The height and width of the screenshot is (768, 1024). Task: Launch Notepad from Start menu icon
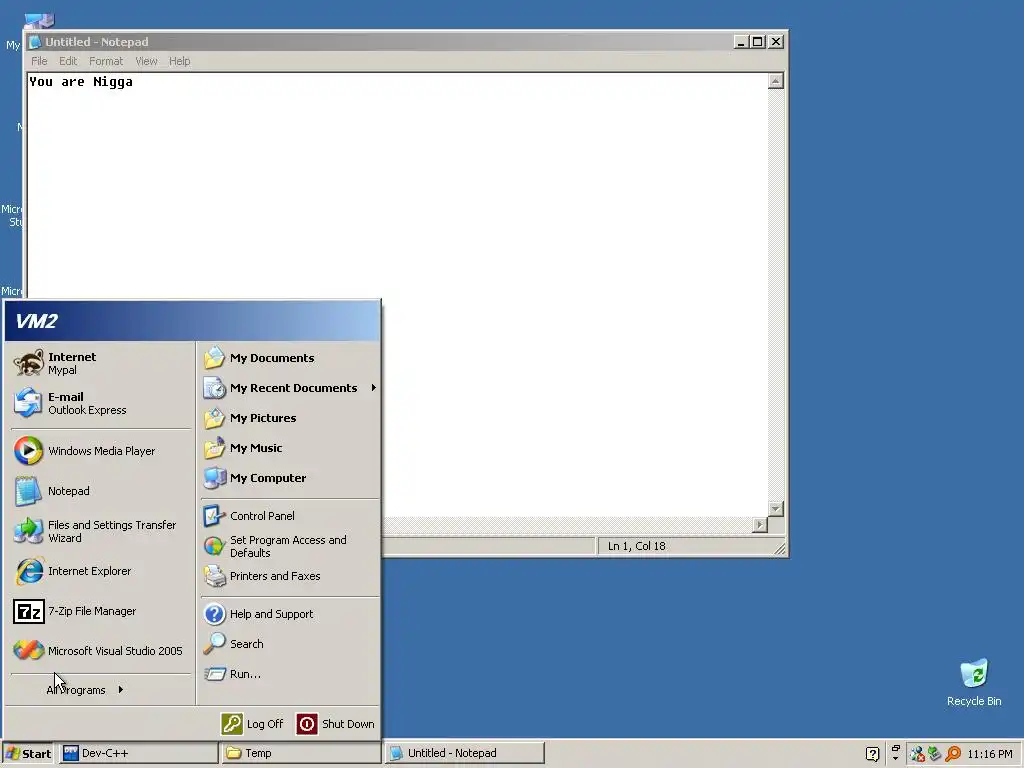[29, 491]
